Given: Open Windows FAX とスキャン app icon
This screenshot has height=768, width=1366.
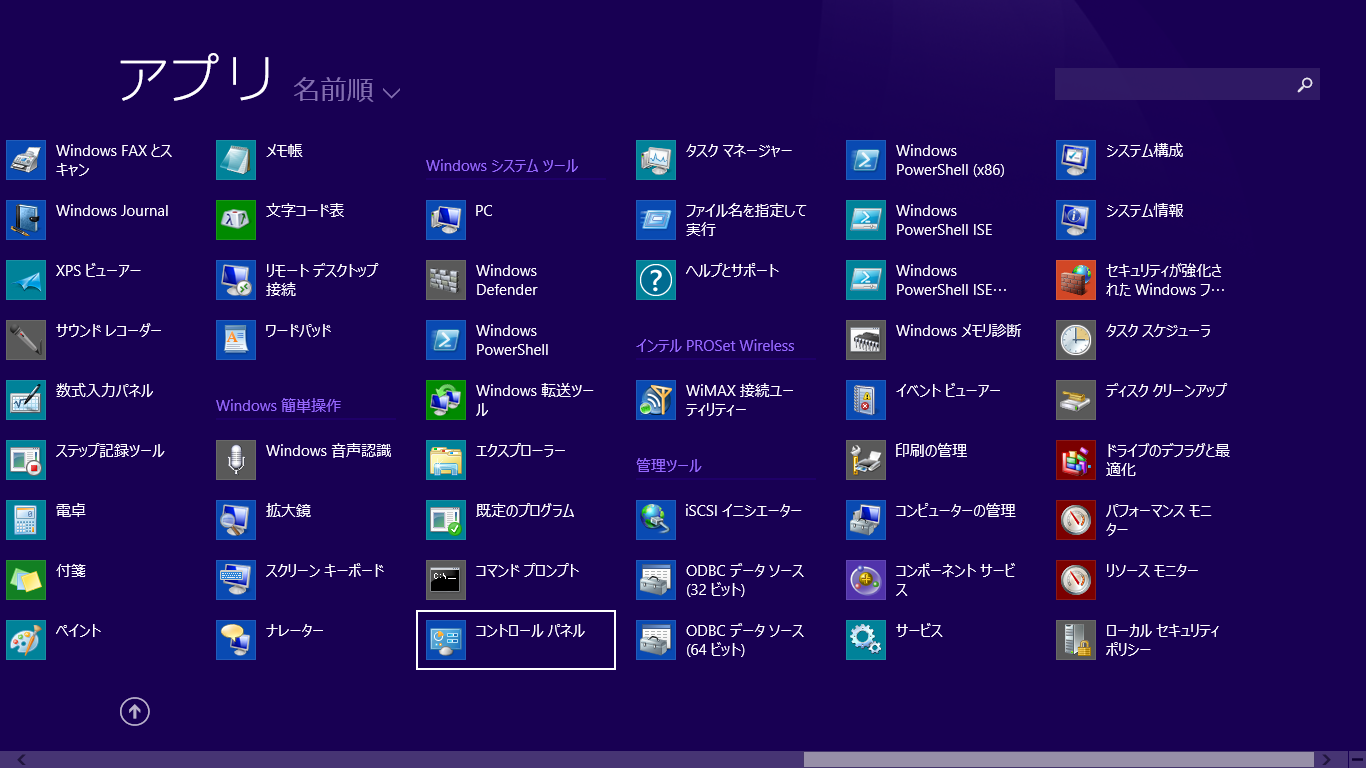Looking at the screenshot, I should (x=26, y=160).
